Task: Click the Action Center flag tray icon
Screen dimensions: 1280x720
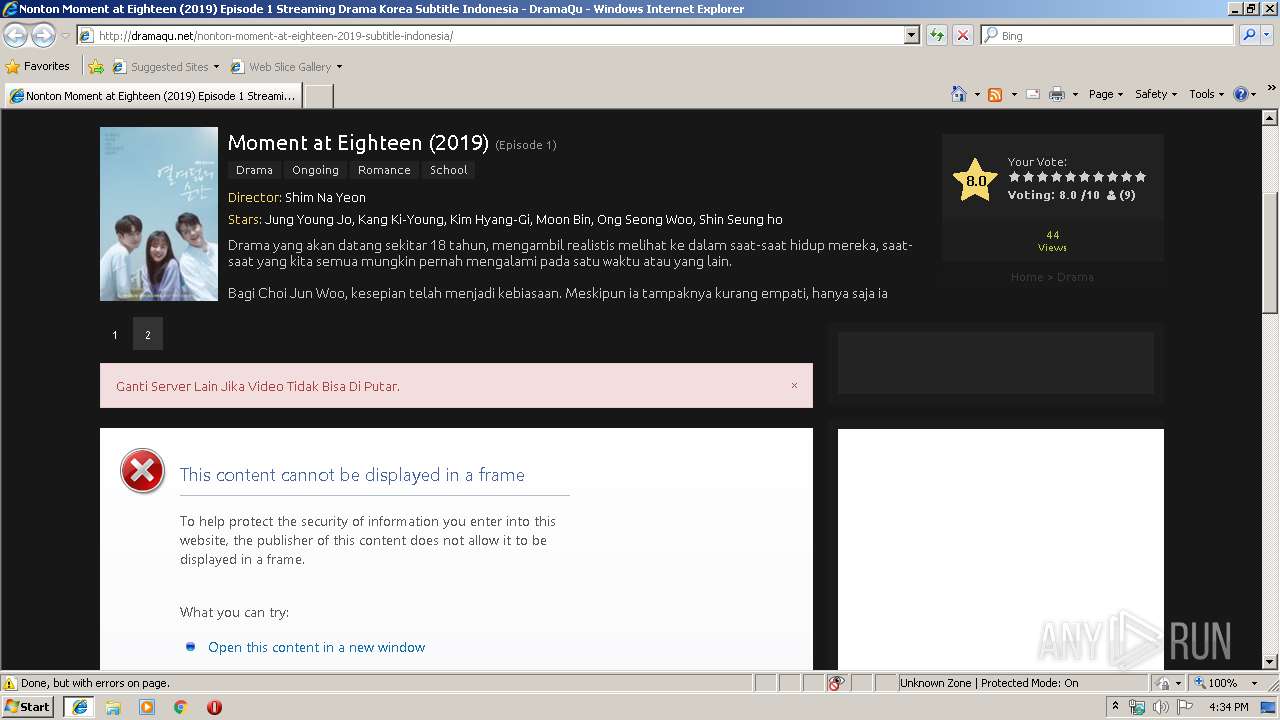Action: tap(1185, 707)
